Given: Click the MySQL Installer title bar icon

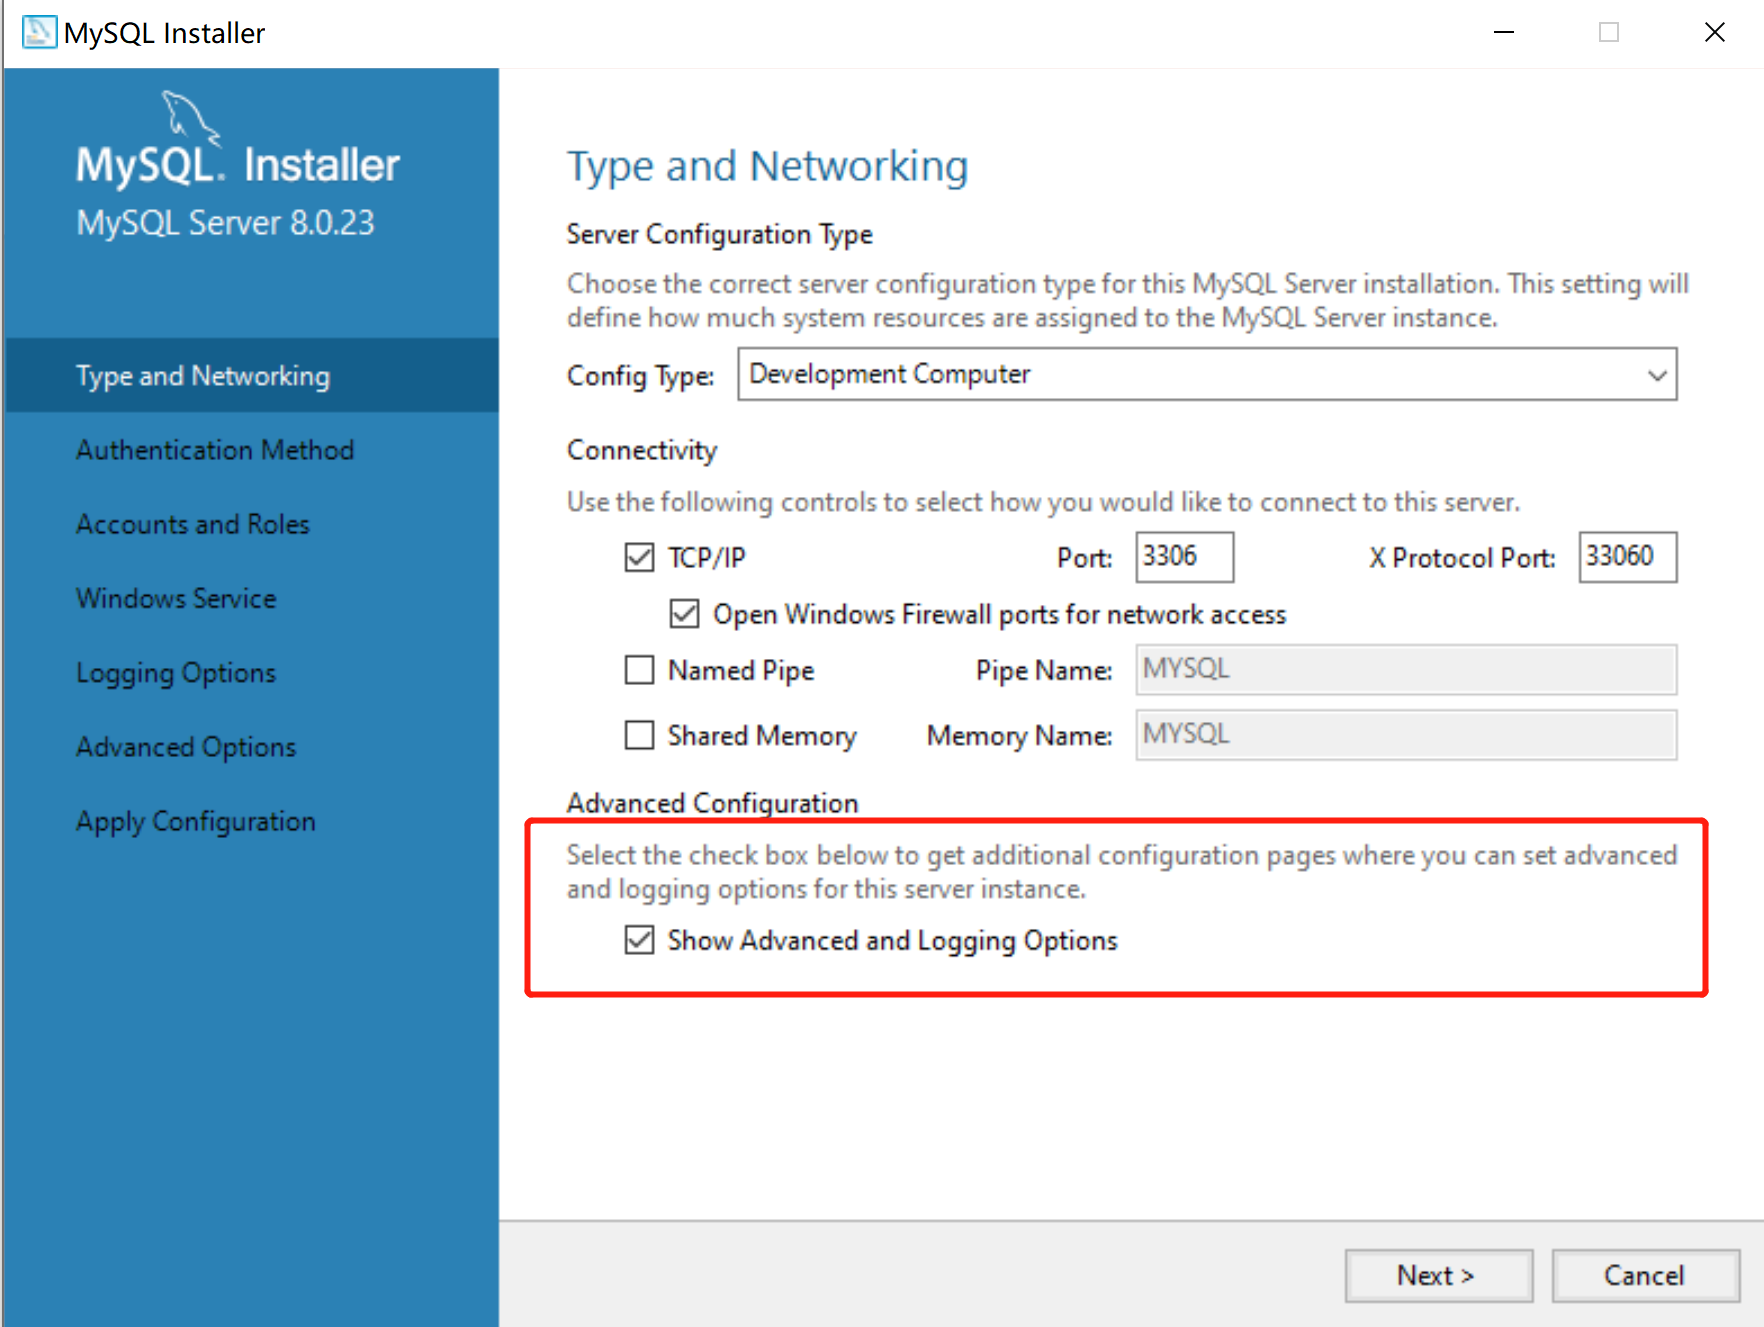Looking at the screenshot, I should coord(37,31).
